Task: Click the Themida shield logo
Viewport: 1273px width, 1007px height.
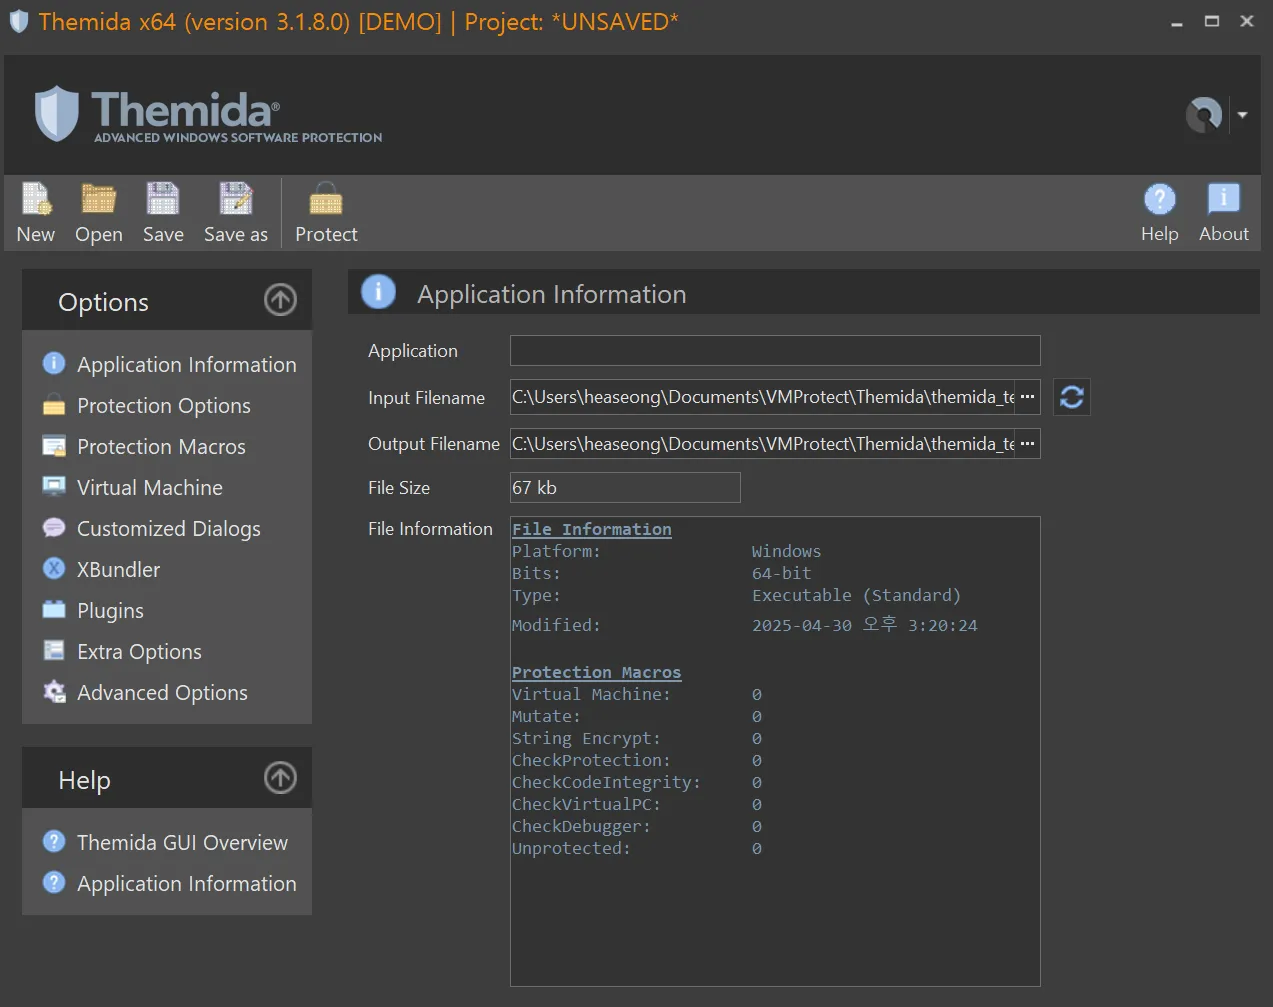Action: point(57,114)
